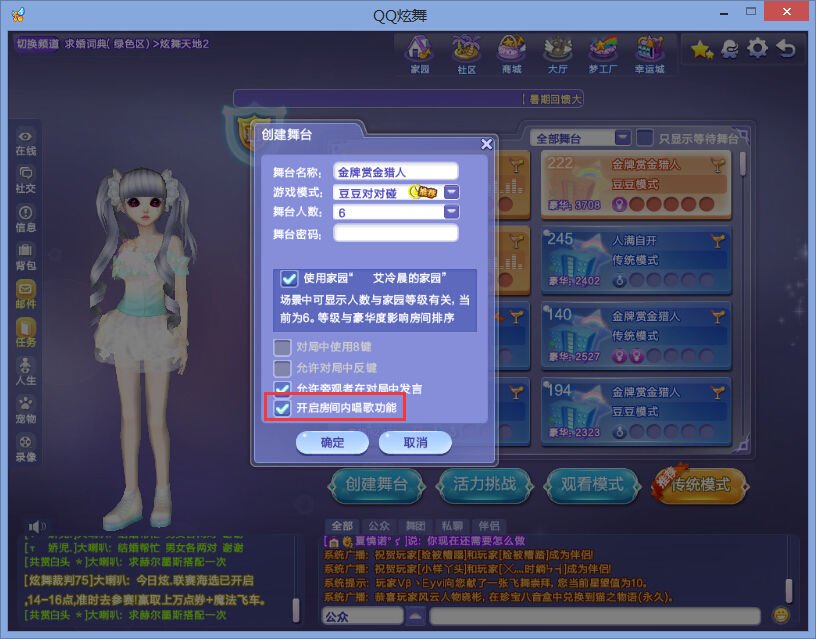The height and width of the screenshot is (639, 816).
Task: Click the 切换频道 channel switcher
Action: 37,44
